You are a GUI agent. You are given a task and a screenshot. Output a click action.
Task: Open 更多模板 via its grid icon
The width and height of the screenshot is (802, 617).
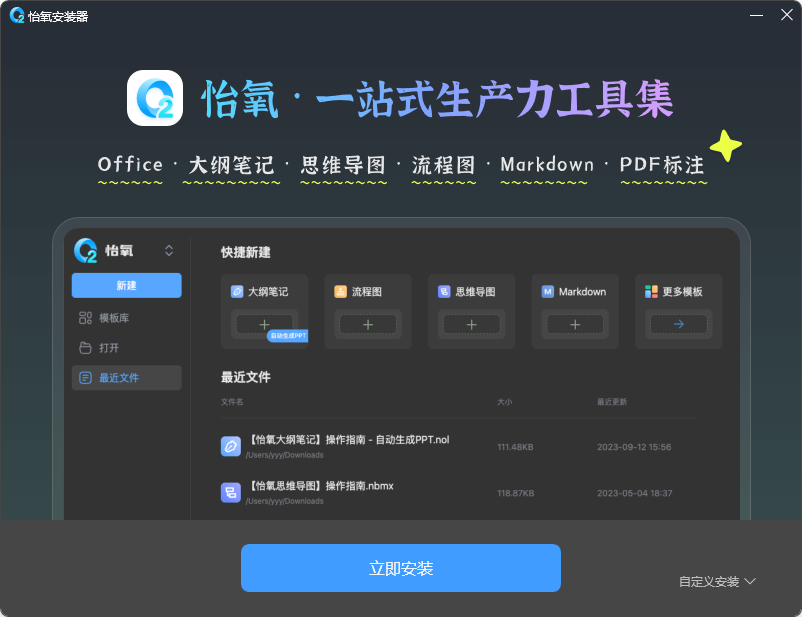coord(649,291)
